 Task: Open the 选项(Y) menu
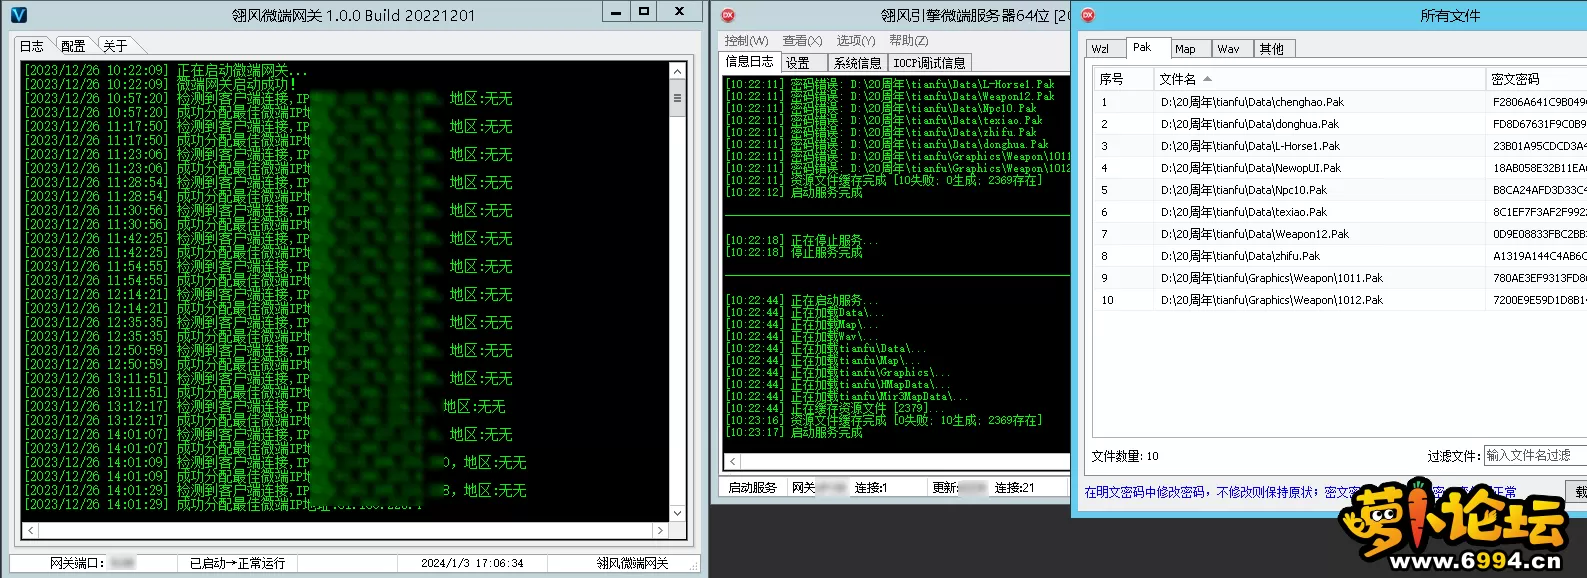click(x=856, y=41)
